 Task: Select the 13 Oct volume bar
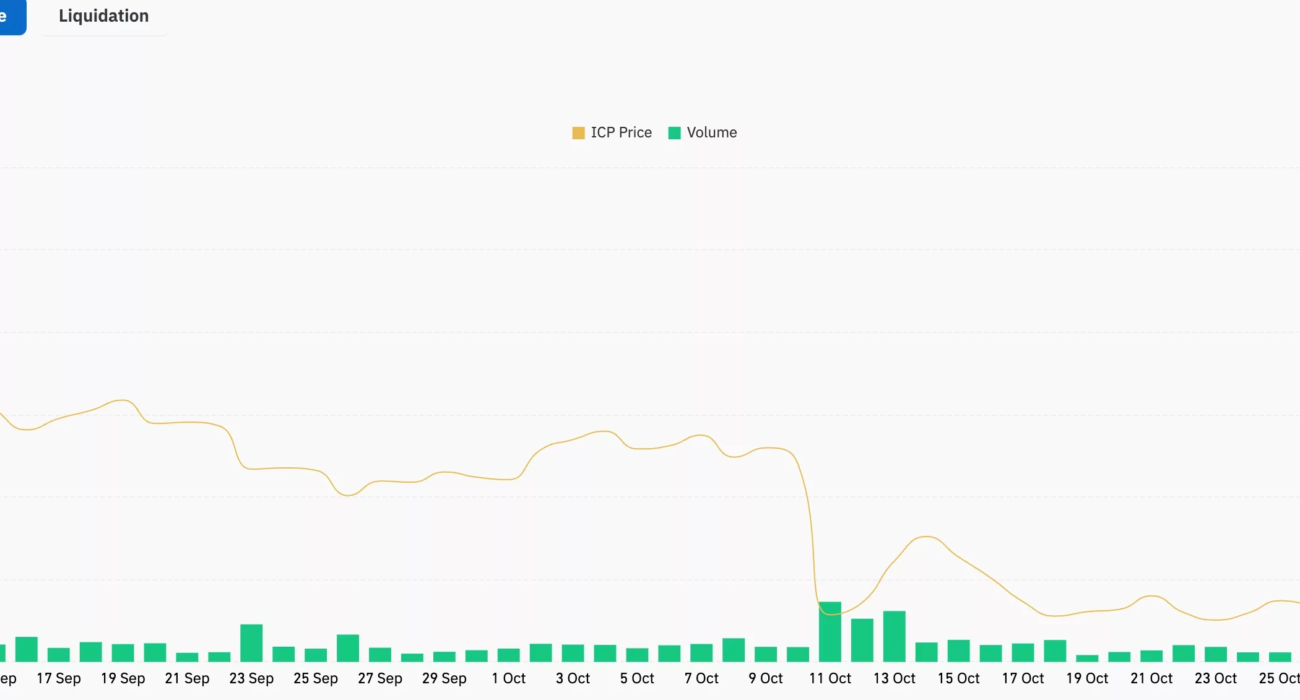[x=894, y=637]
